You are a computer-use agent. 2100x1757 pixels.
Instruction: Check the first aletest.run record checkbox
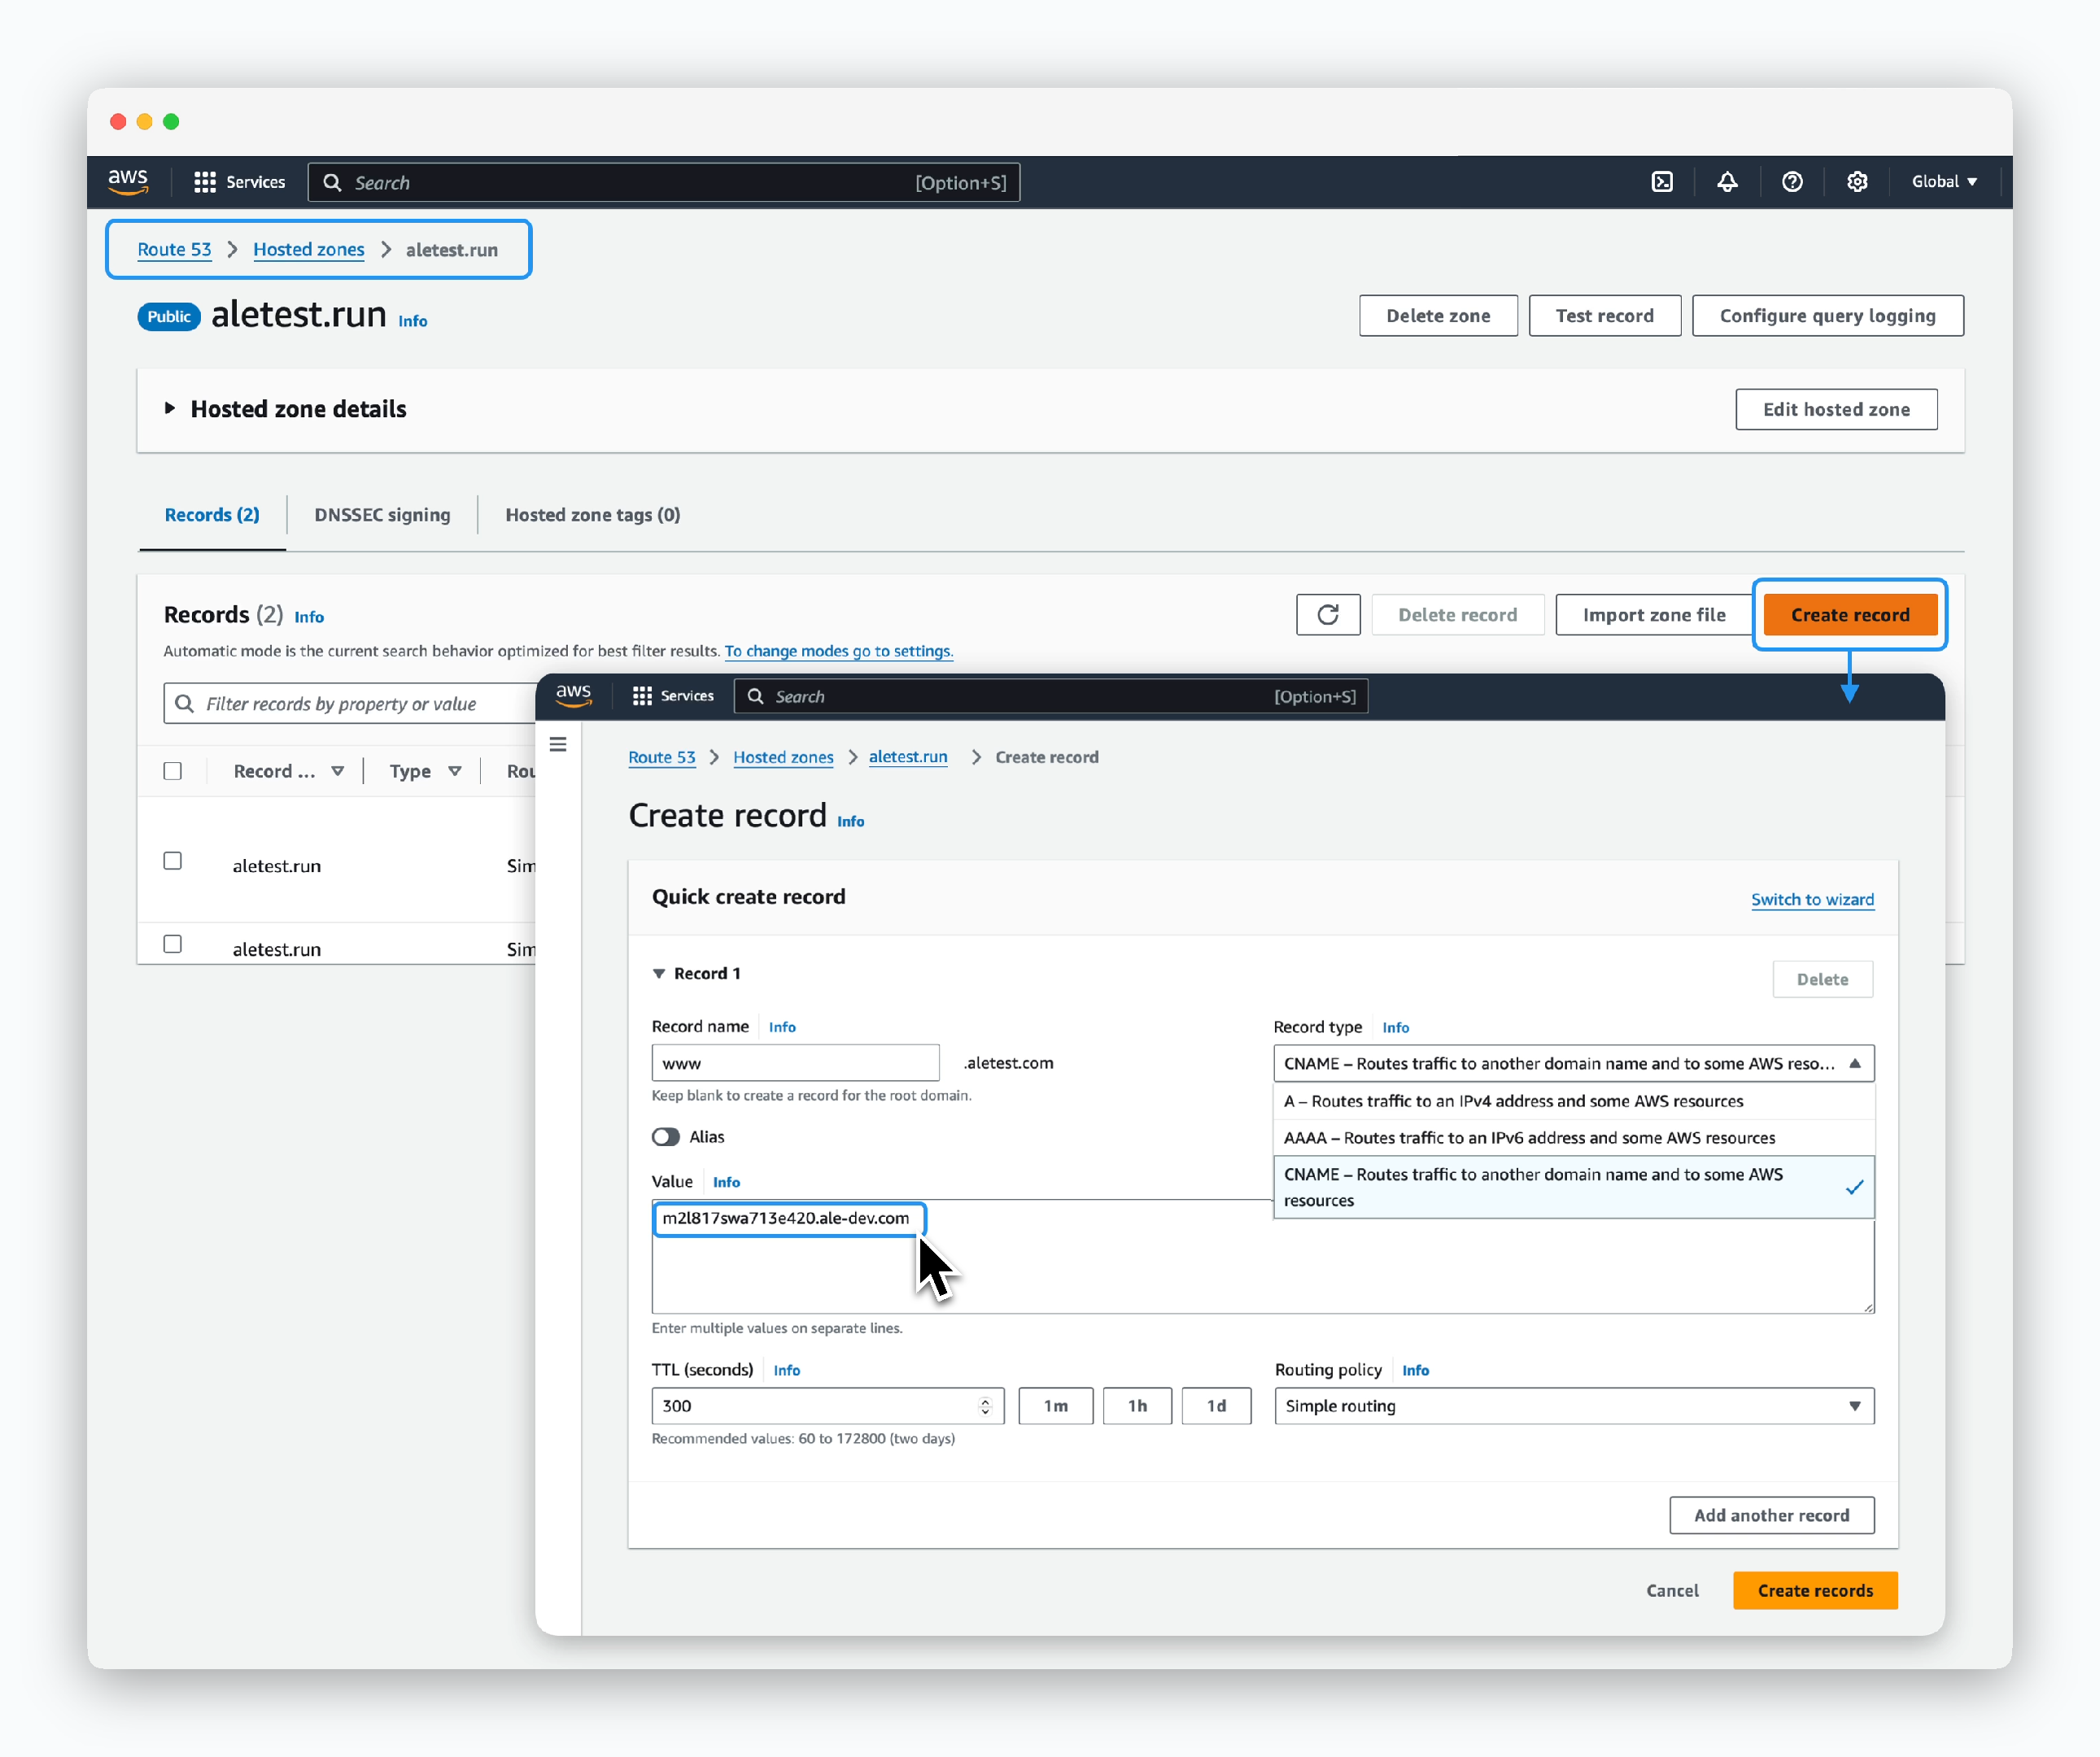(x=173, y=861)
